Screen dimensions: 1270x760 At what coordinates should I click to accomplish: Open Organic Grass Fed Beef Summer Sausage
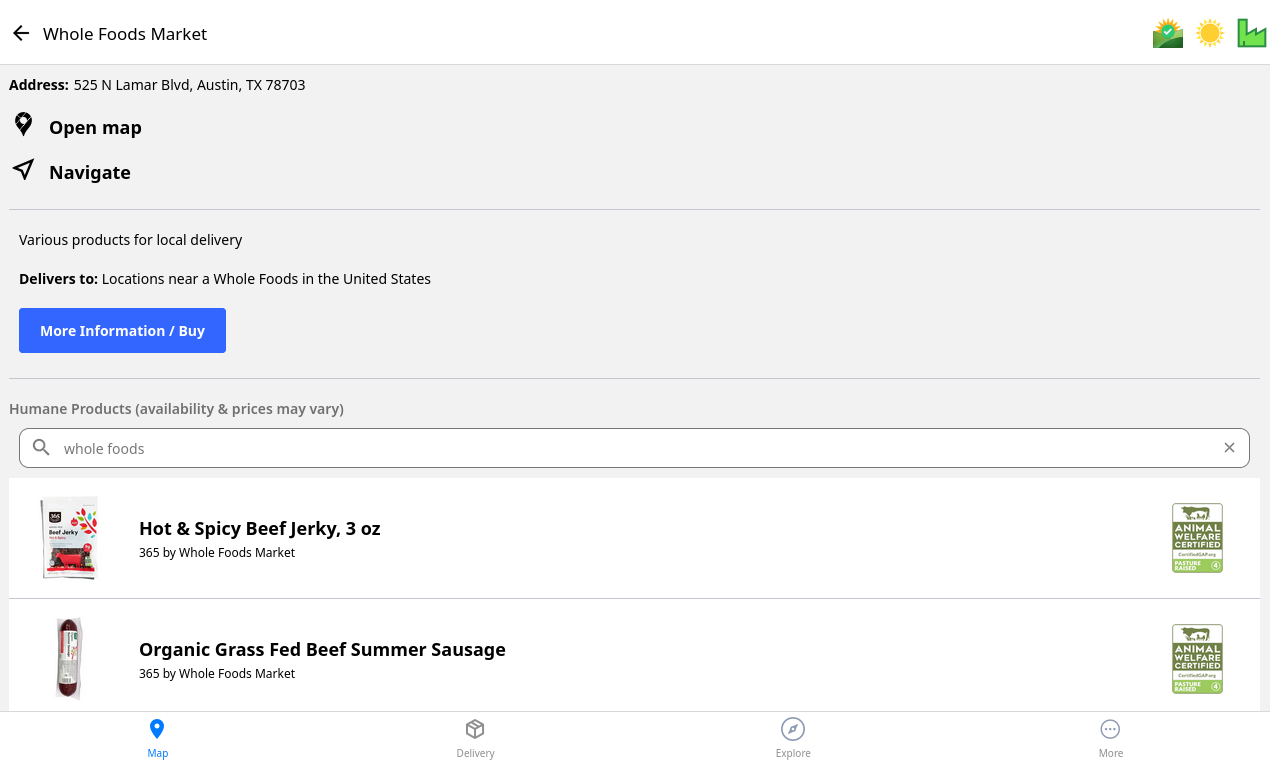(x=634, y=655)
